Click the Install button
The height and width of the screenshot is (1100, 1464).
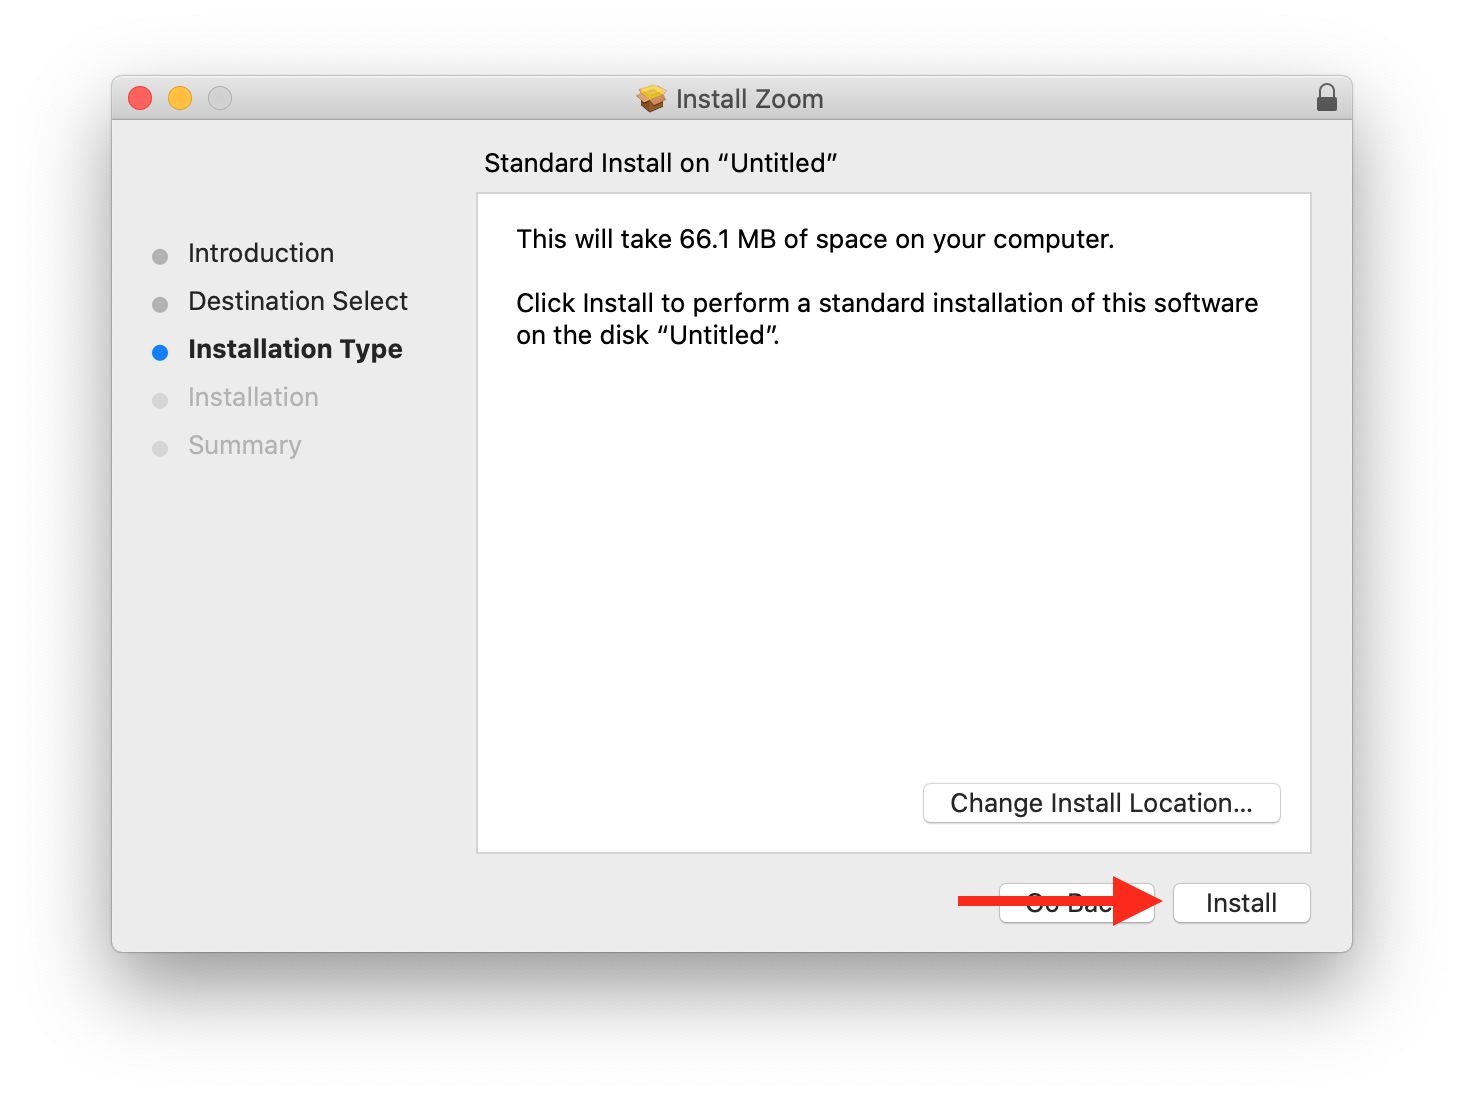(x=1241, y=903)
